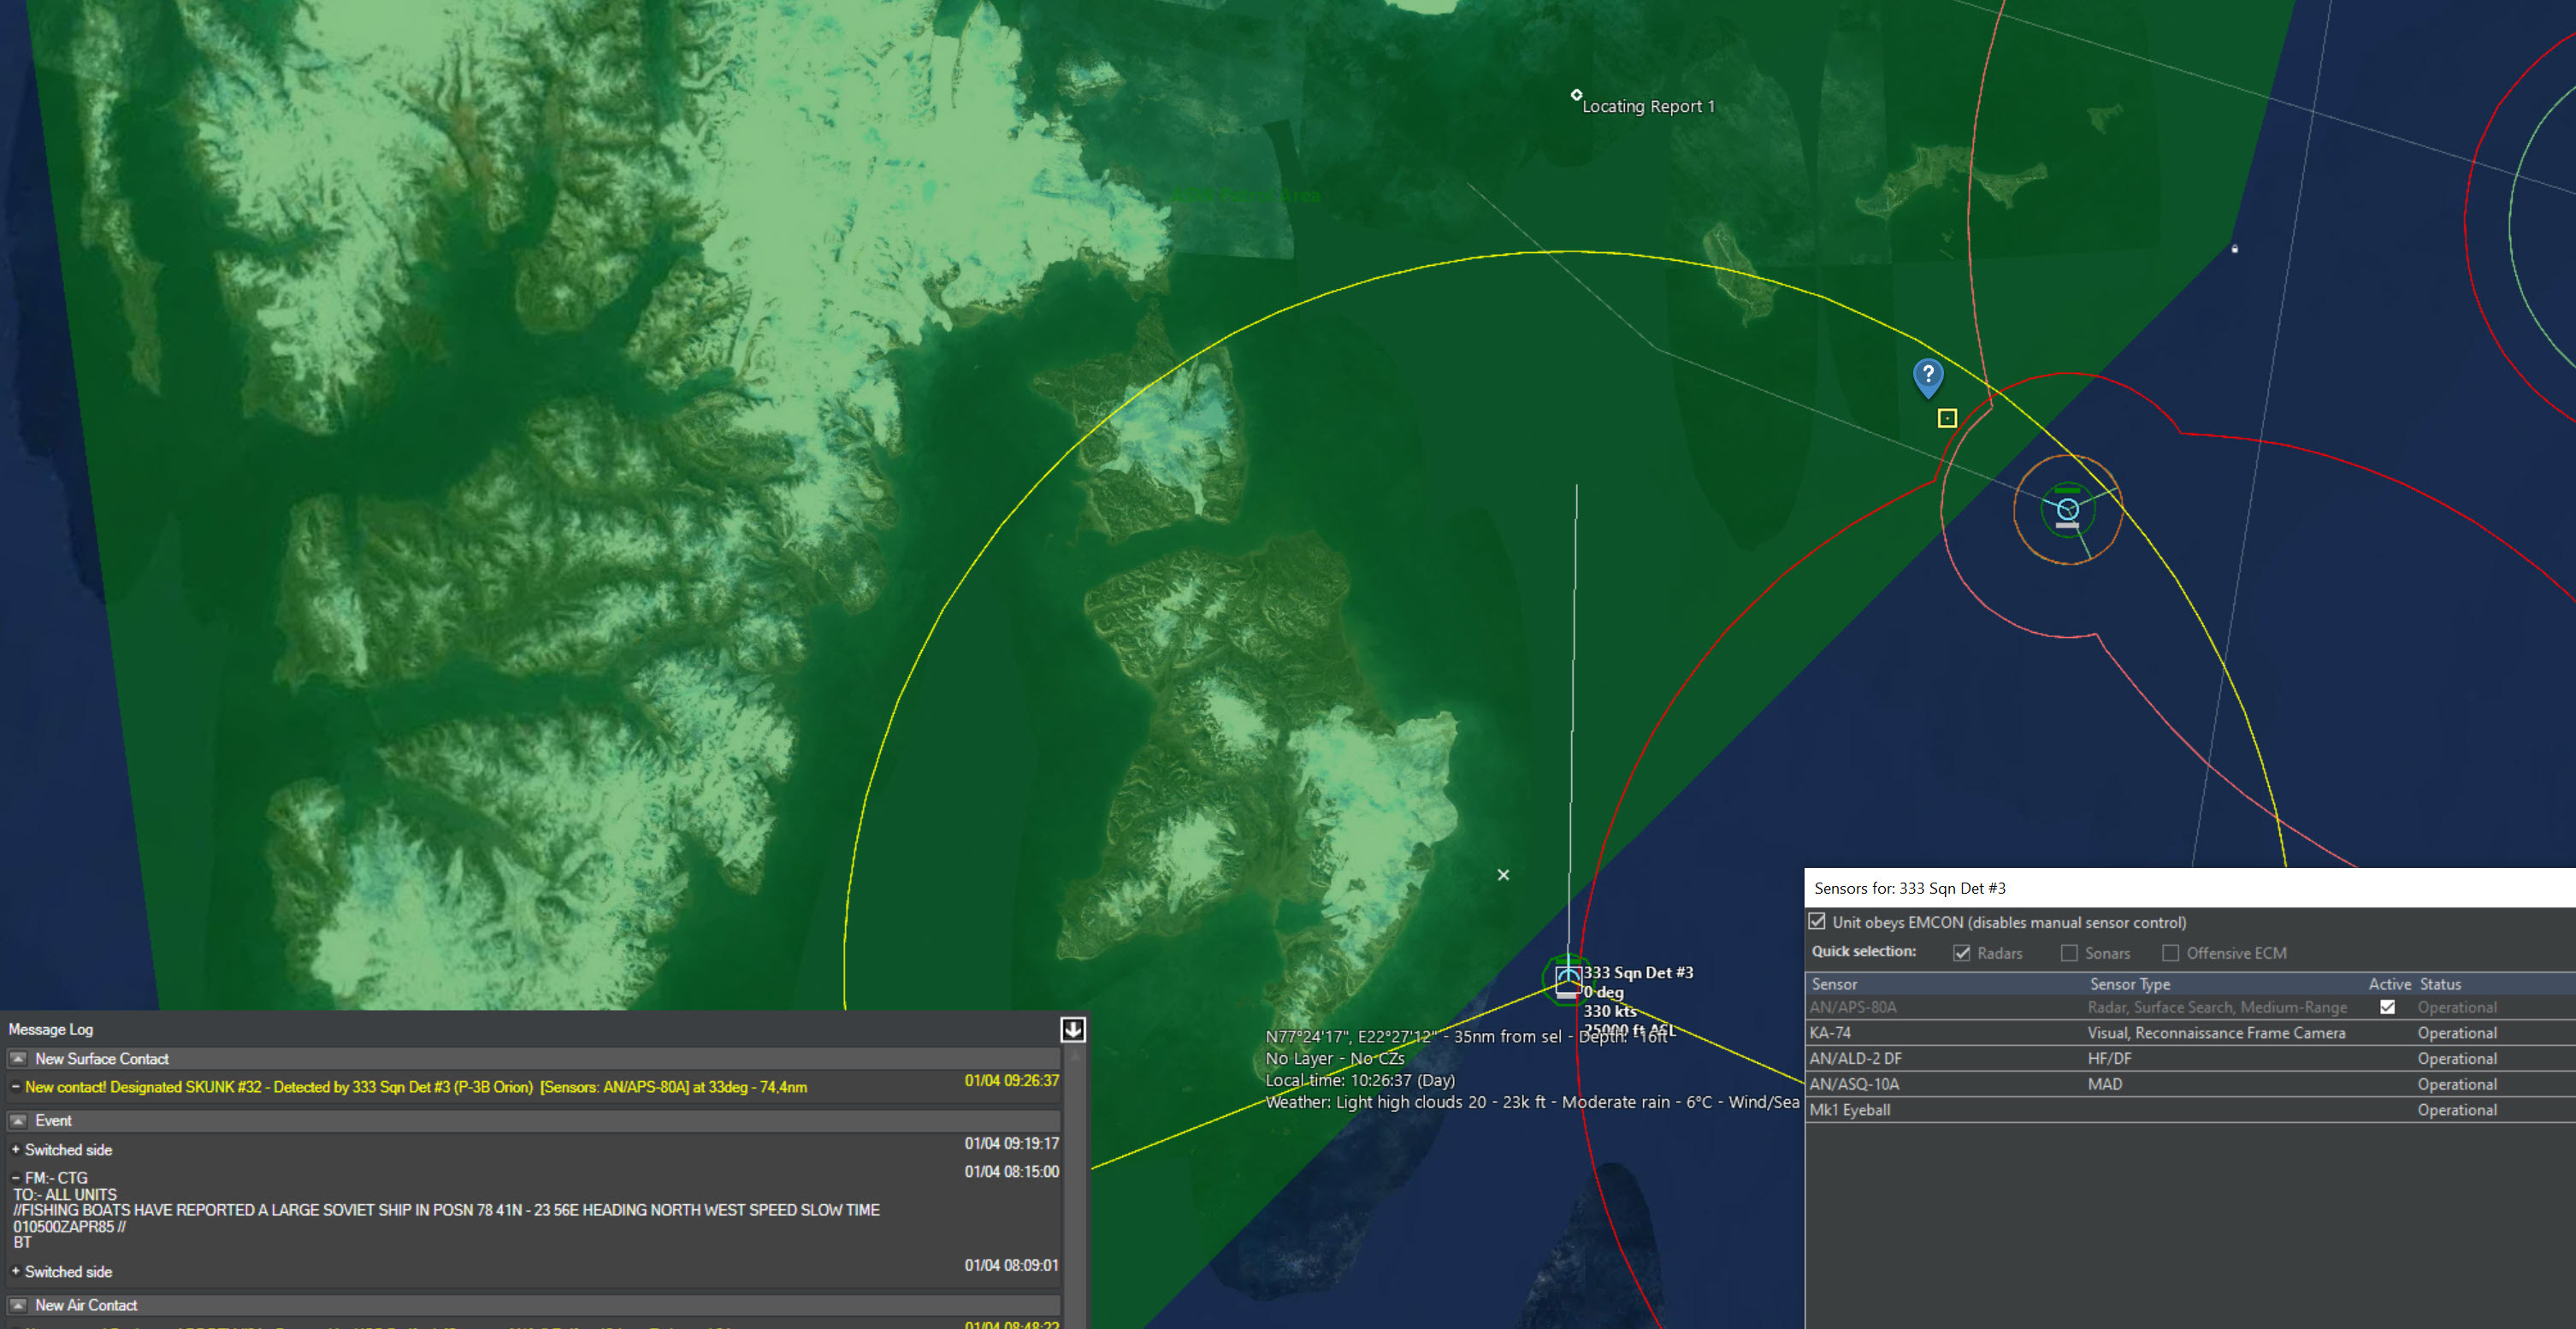Click the small white contact dot near coast
This screenshot has height=1329, width=2576.
pyautogui.click(x=2234, y=249)
